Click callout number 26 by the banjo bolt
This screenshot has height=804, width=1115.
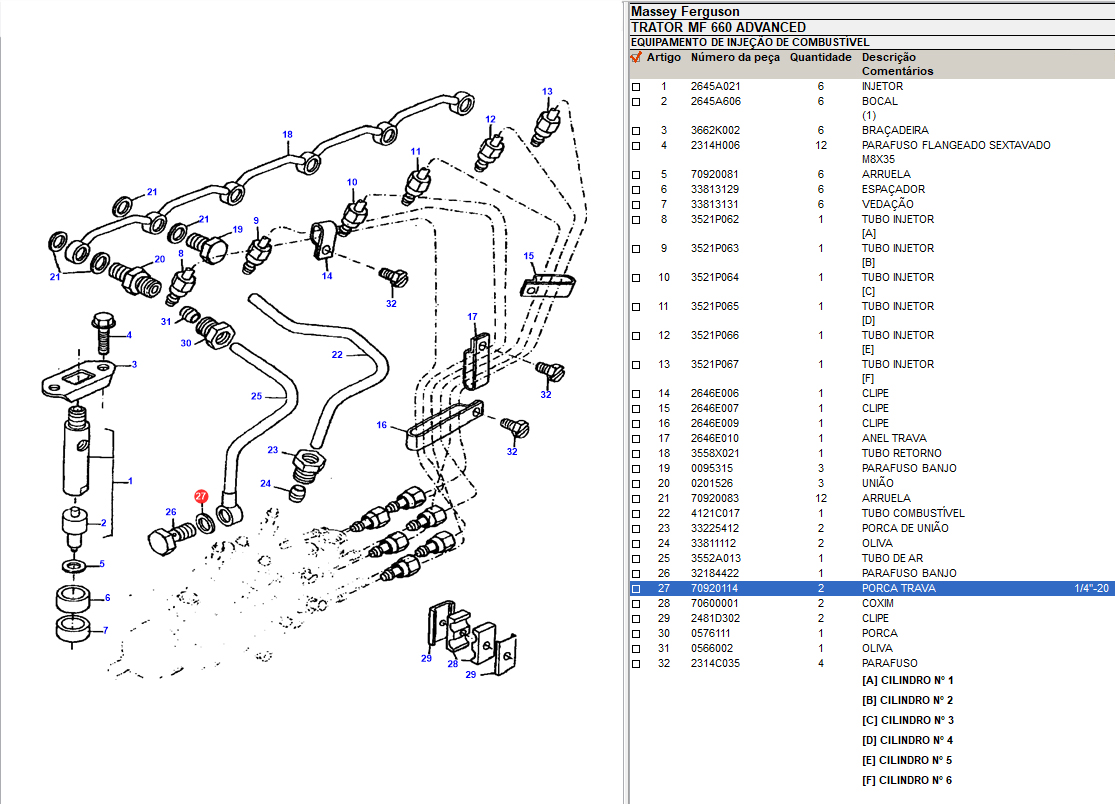[171, 512]
